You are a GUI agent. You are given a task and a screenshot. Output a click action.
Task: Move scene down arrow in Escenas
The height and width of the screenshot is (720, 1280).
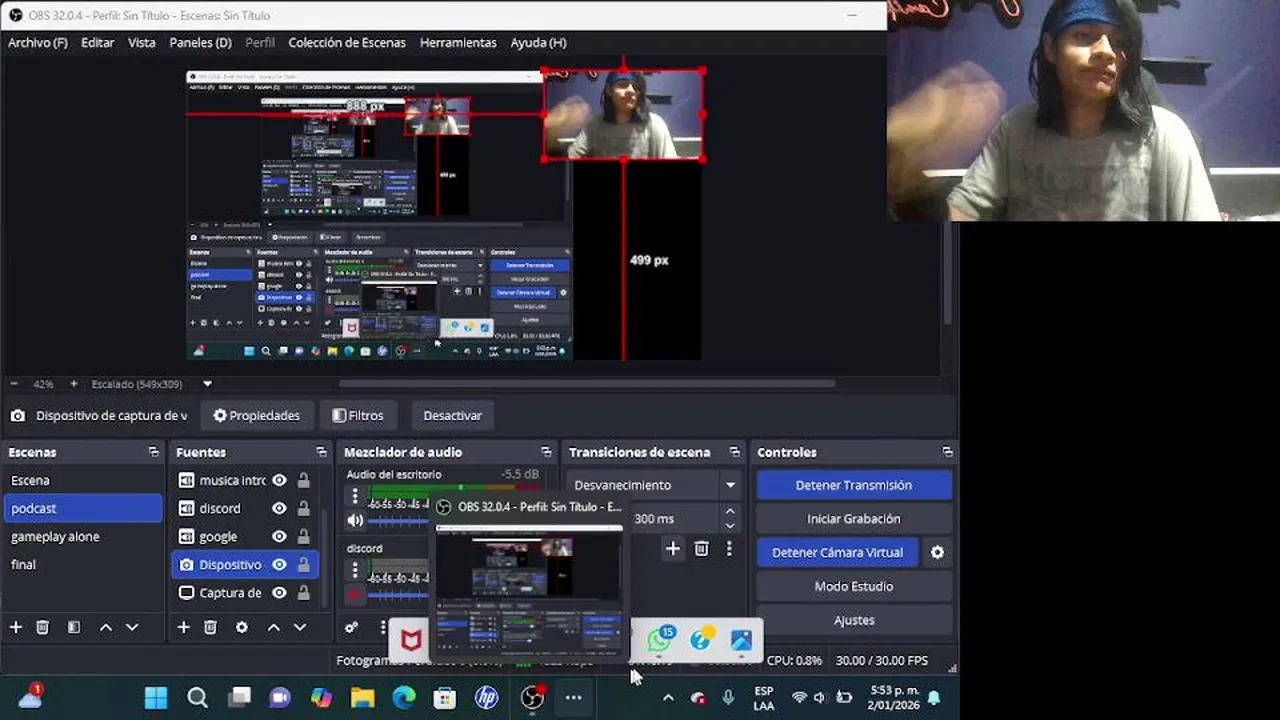click(x=131, y=627)
